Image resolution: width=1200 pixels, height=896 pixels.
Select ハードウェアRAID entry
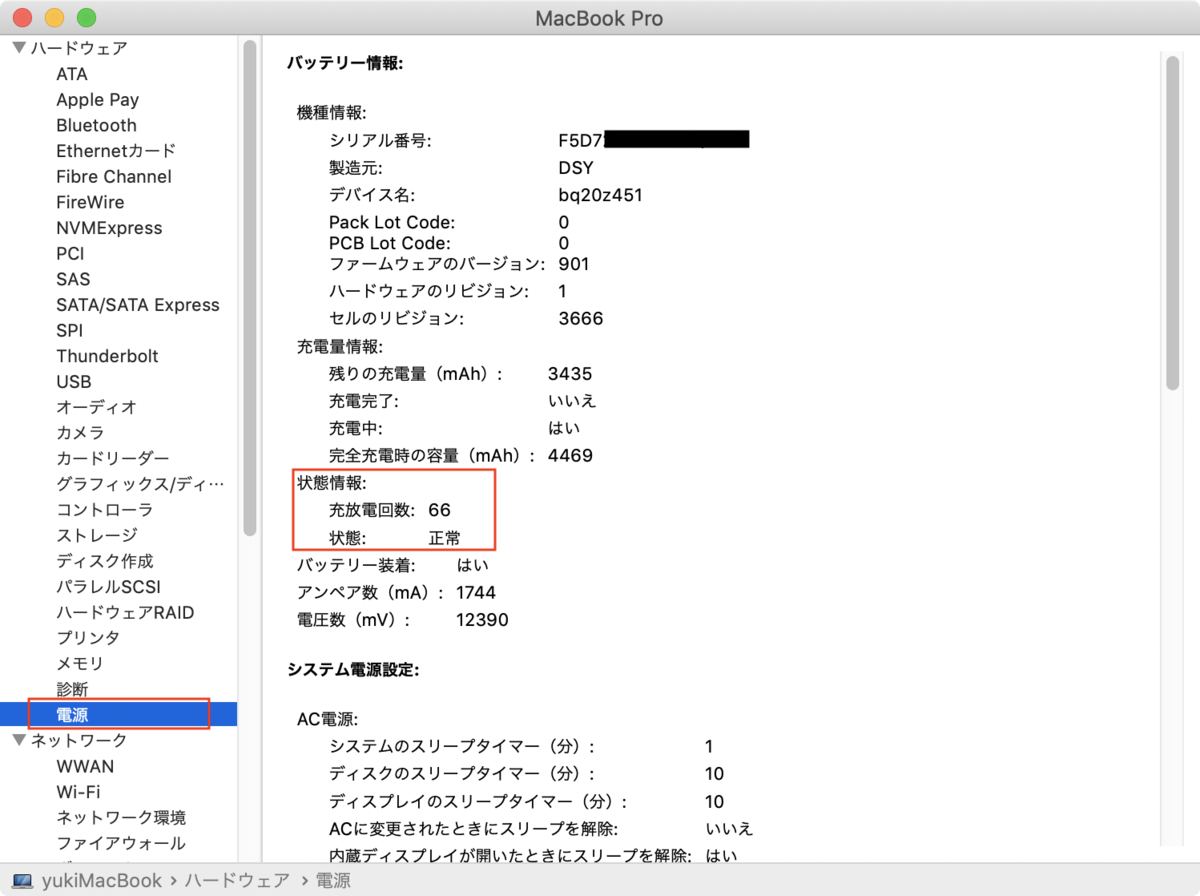coord(125,612)
